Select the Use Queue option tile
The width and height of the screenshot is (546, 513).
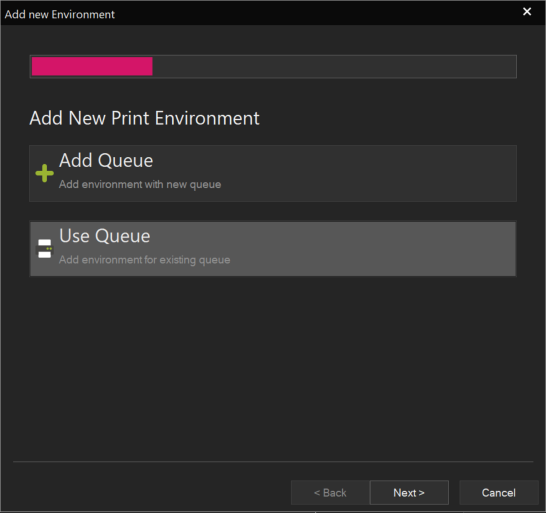[x=273, y=249]
